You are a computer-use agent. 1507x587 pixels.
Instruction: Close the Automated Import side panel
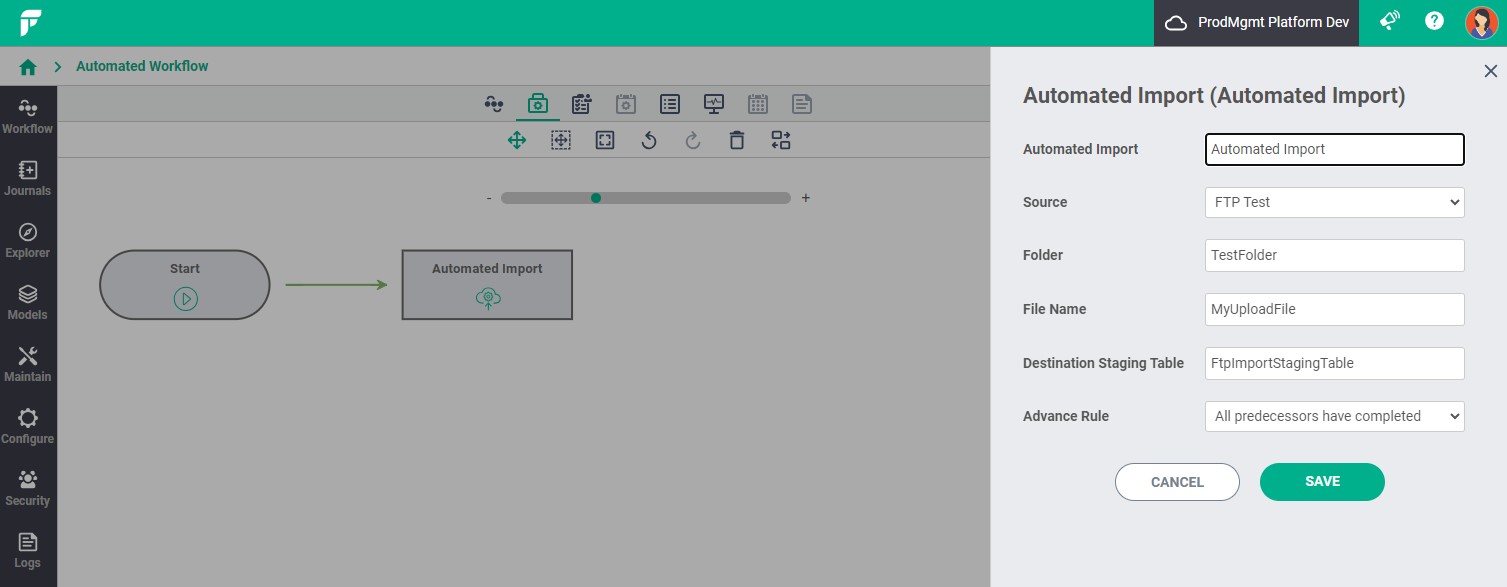pos(1490,71)
